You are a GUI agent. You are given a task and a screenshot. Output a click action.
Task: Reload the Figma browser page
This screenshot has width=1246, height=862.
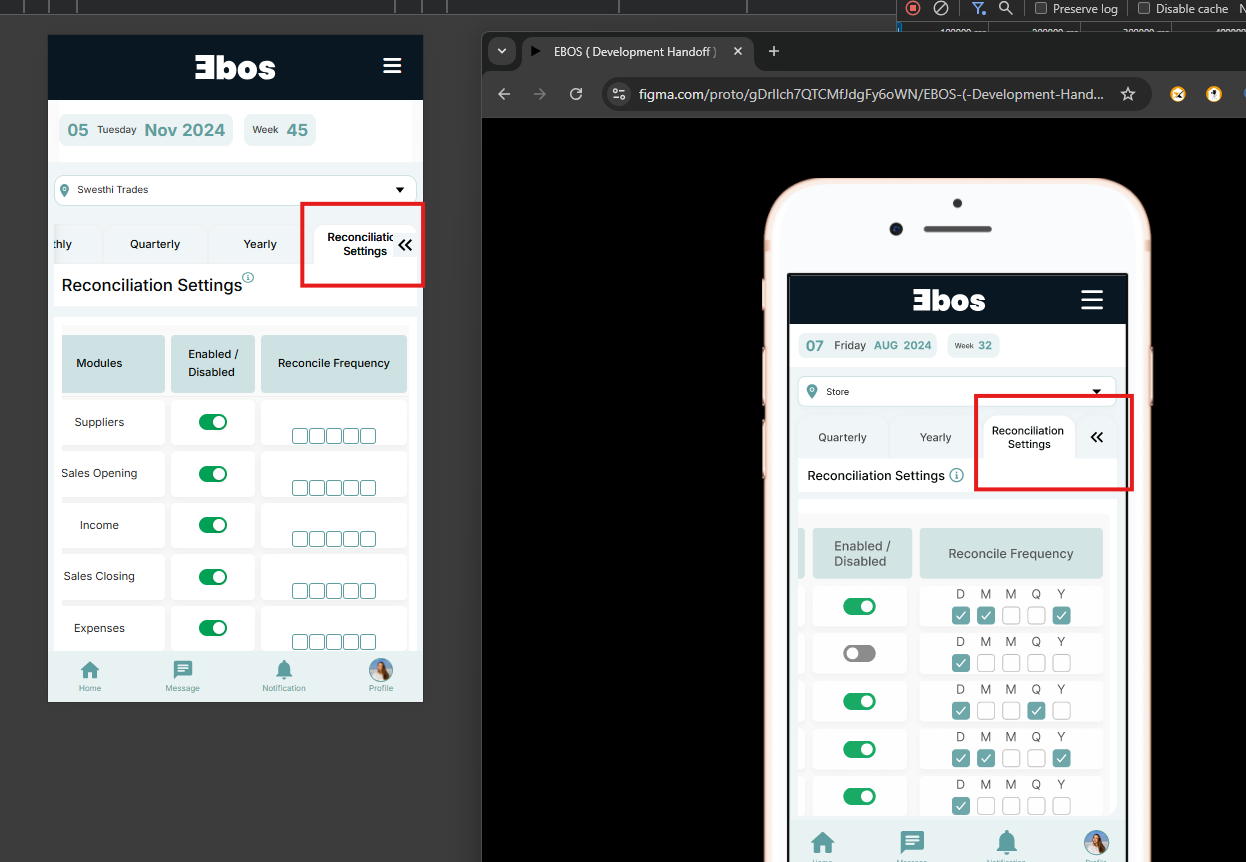click(576, 94)
